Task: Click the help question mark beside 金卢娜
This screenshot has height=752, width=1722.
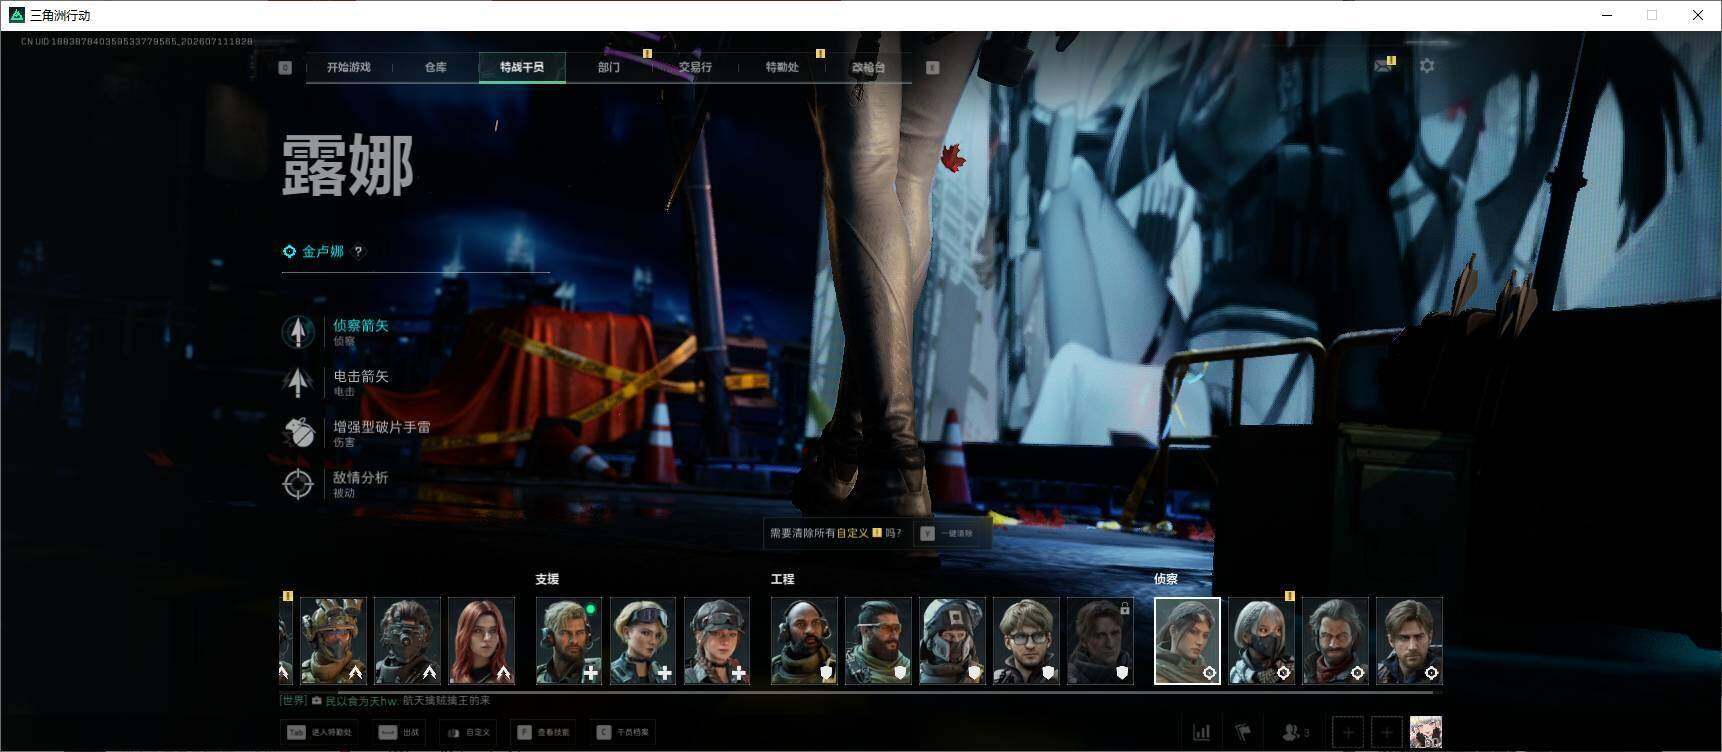Action: pos(358,252)
